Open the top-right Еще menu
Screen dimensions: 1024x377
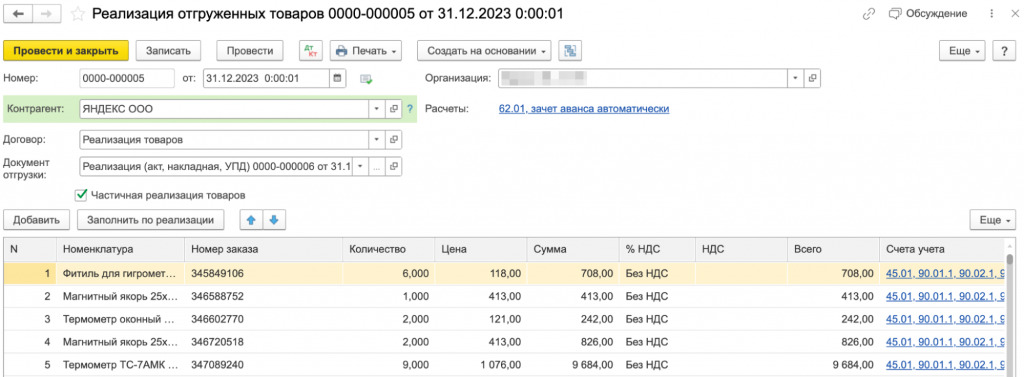pos(962,50)
